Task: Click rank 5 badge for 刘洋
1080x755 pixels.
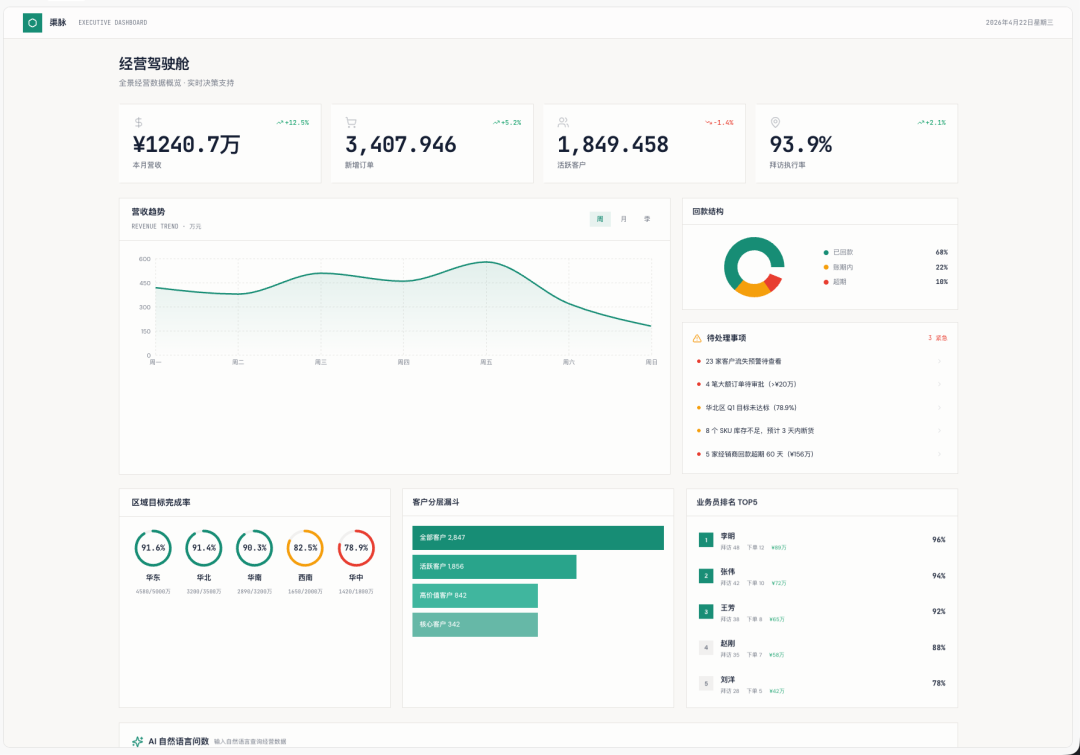Action: click(706, 683)
